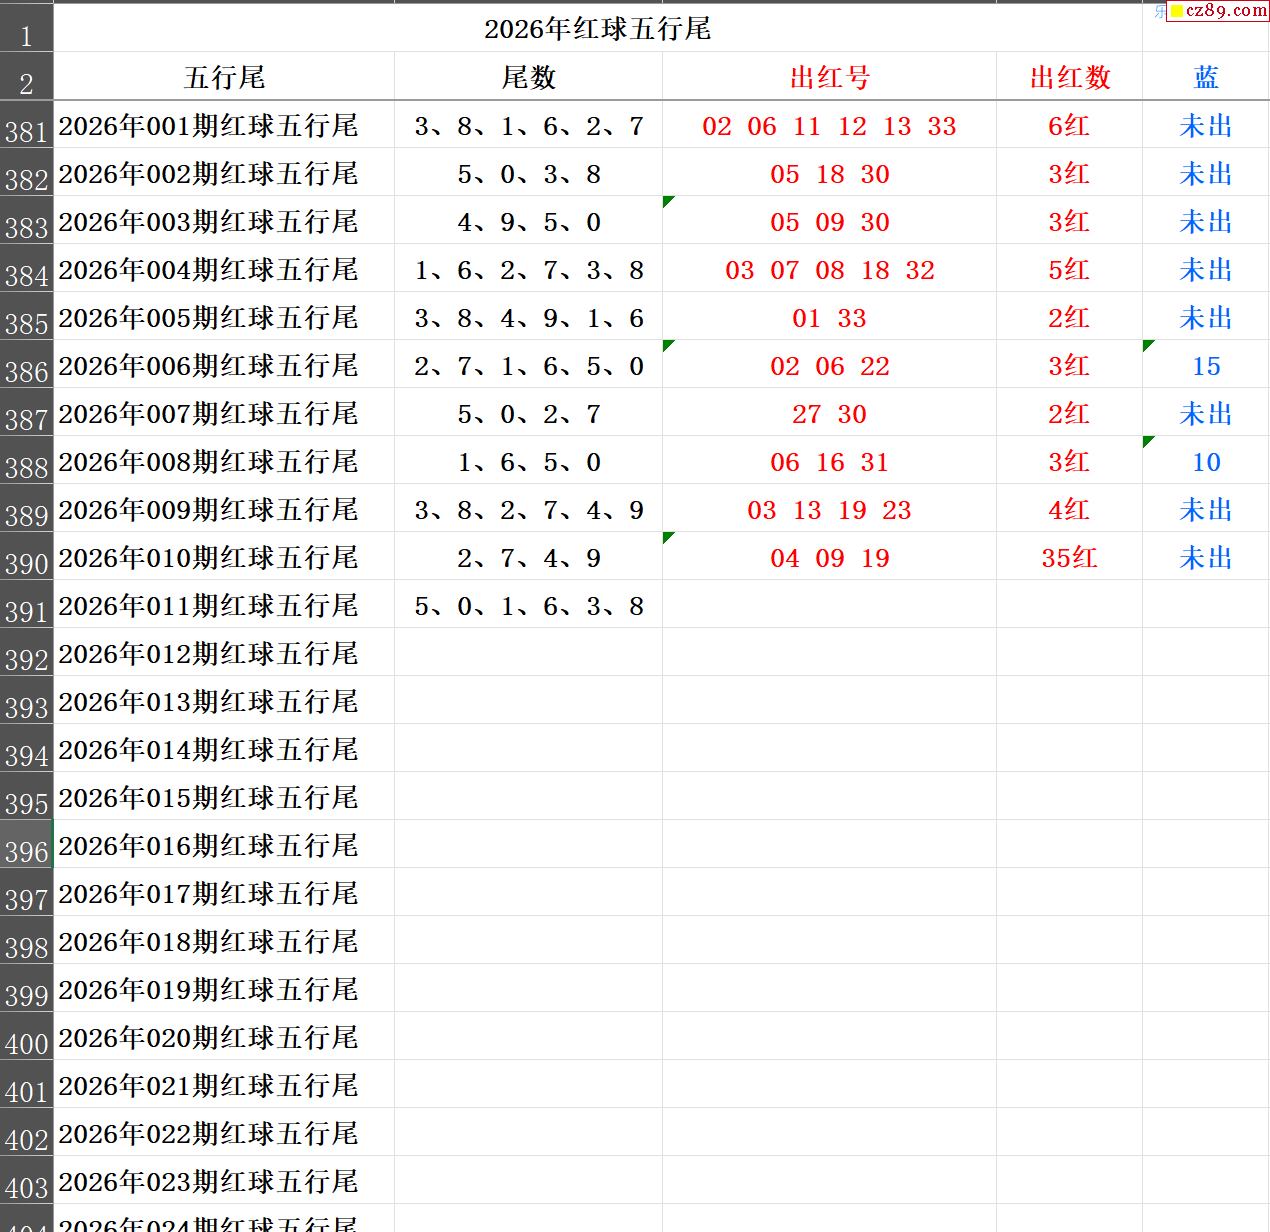
Task: Click cell 2026年016期红球五行尾
Action: click(x=208, y=846)
